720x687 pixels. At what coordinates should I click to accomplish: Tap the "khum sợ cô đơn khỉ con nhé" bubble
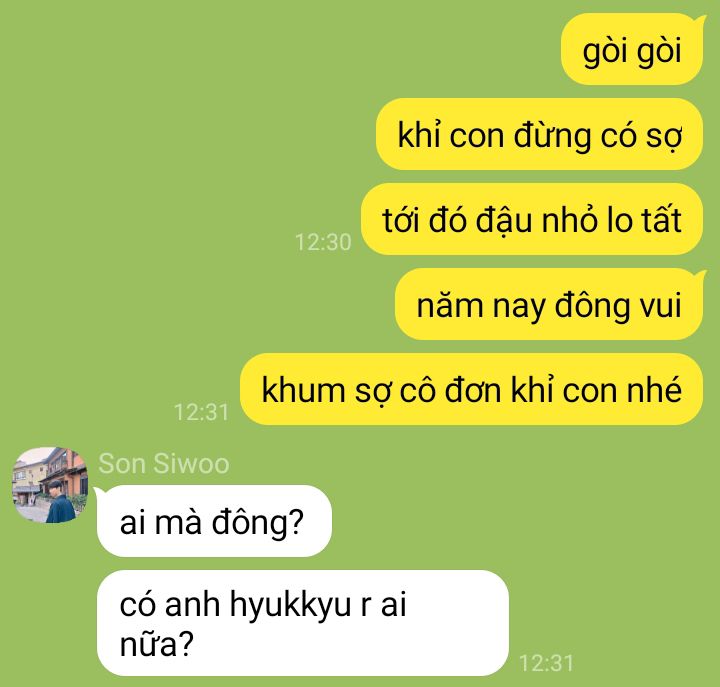click(x=472, y=389)
